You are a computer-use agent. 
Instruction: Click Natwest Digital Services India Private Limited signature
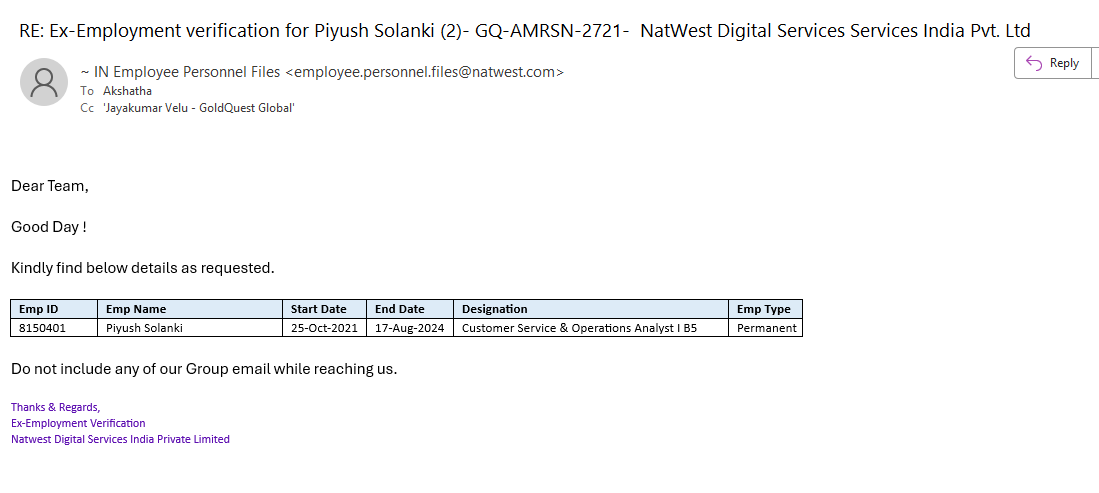120,439
